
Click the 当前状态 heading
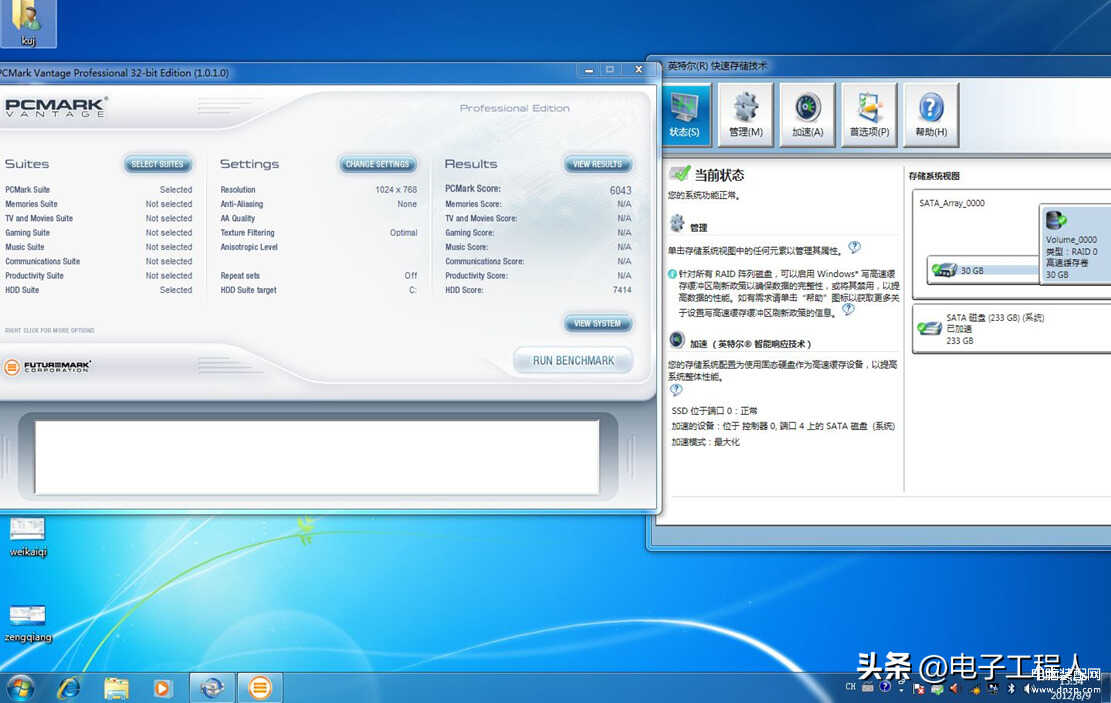click(x=719, y=175)
